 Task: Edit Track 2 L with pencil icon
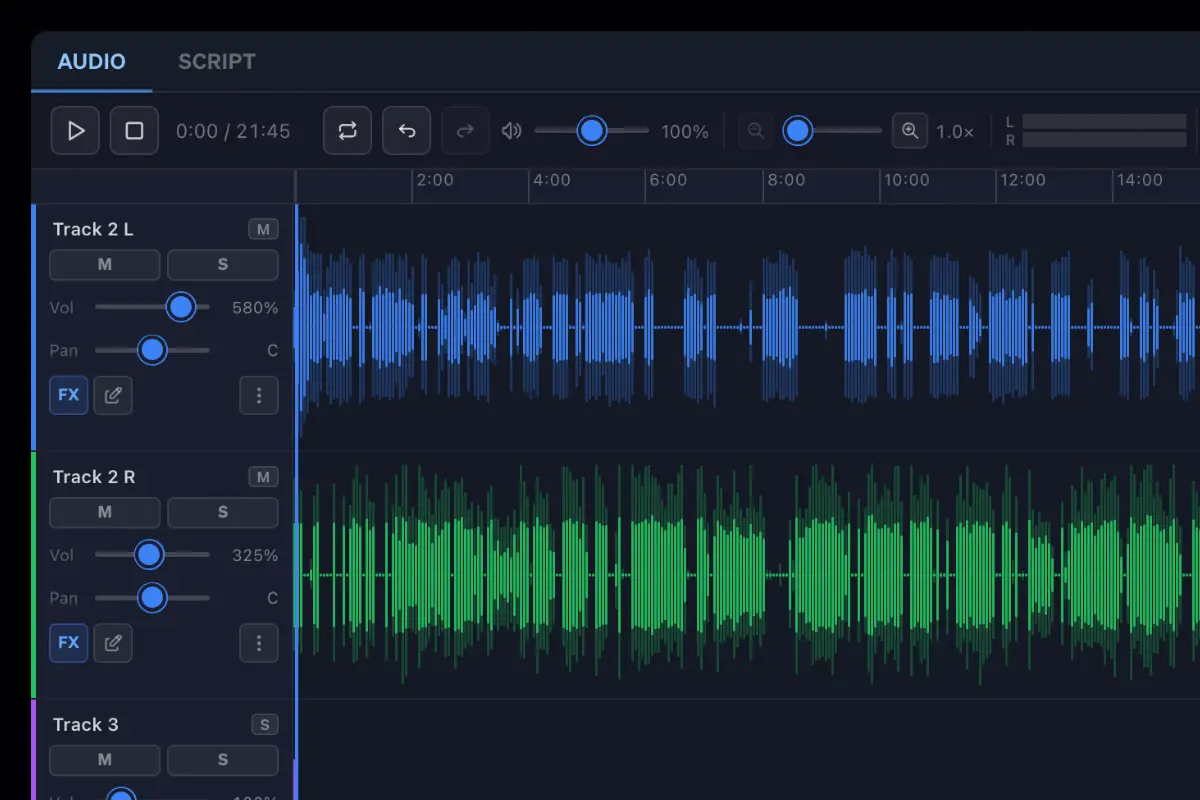113,395
